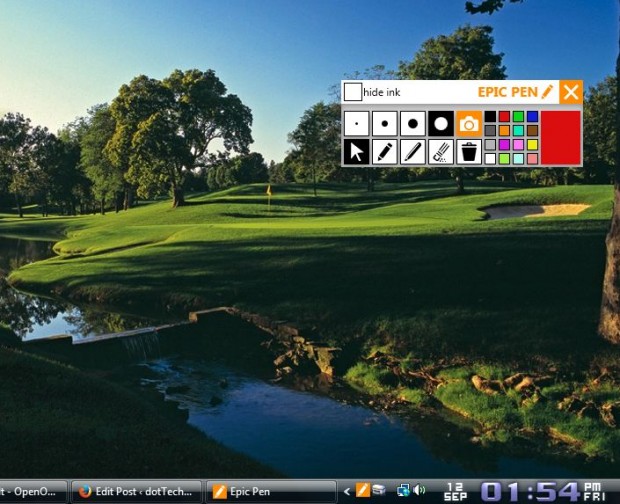Image resolution: width=620 pixels, height=504 pixels.
Task: Select the largest brush size
Action: pyautogui.click(x=441, y=124)
